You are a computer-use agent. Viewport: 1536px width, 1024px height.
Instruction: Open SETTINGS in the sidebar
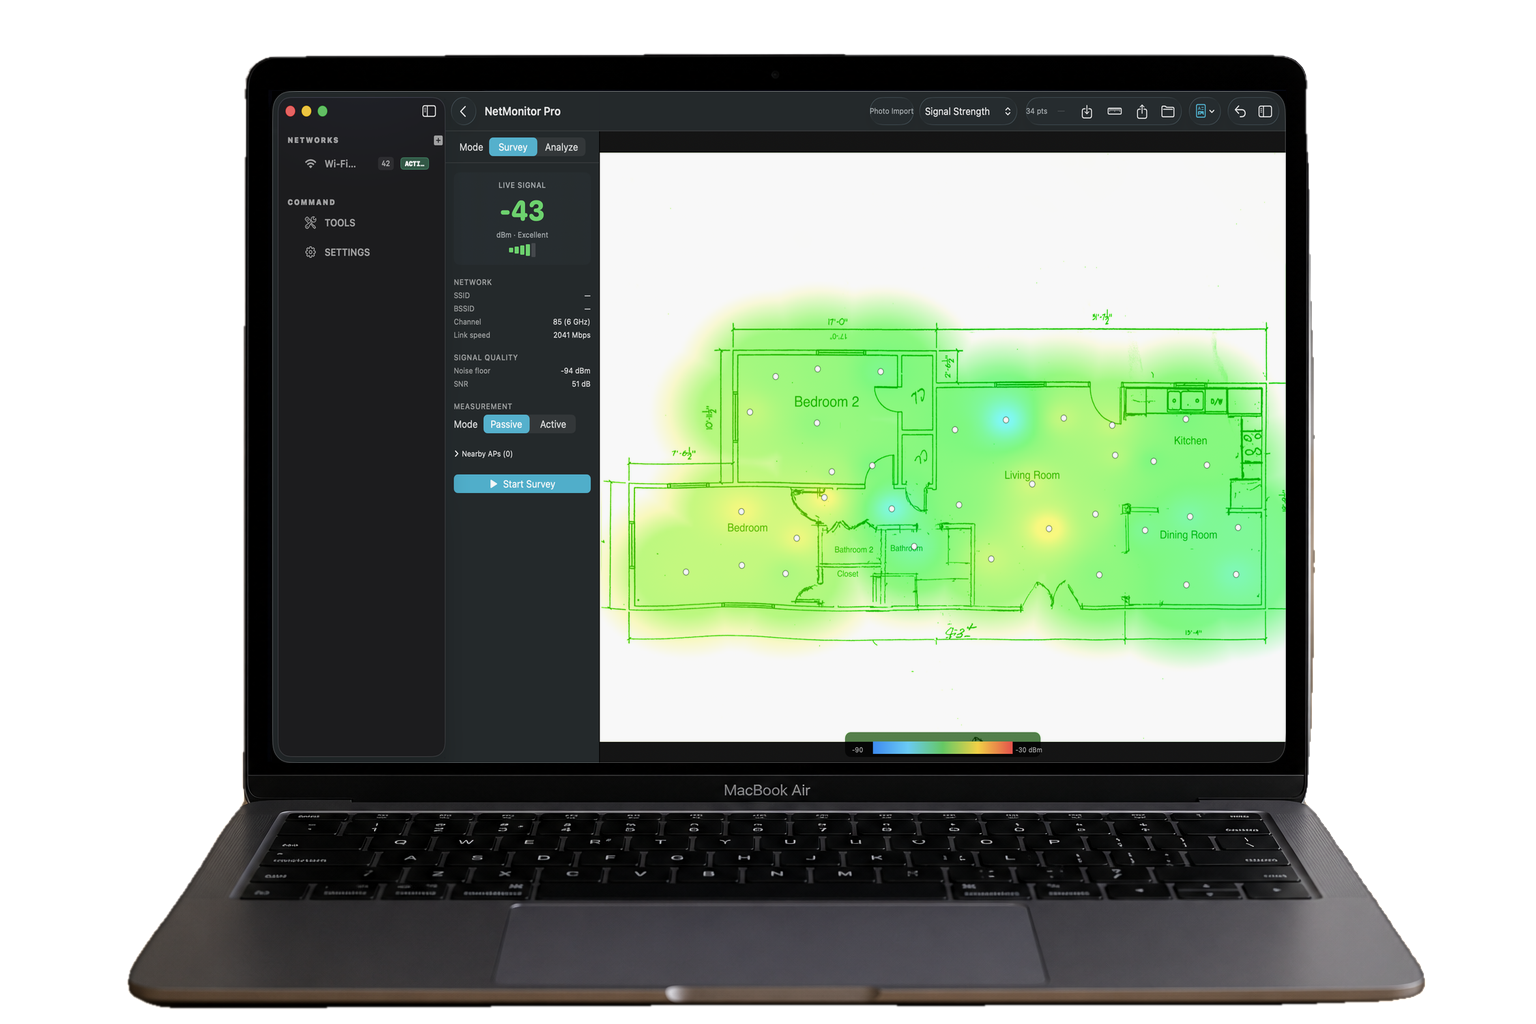tap(346, 252)
